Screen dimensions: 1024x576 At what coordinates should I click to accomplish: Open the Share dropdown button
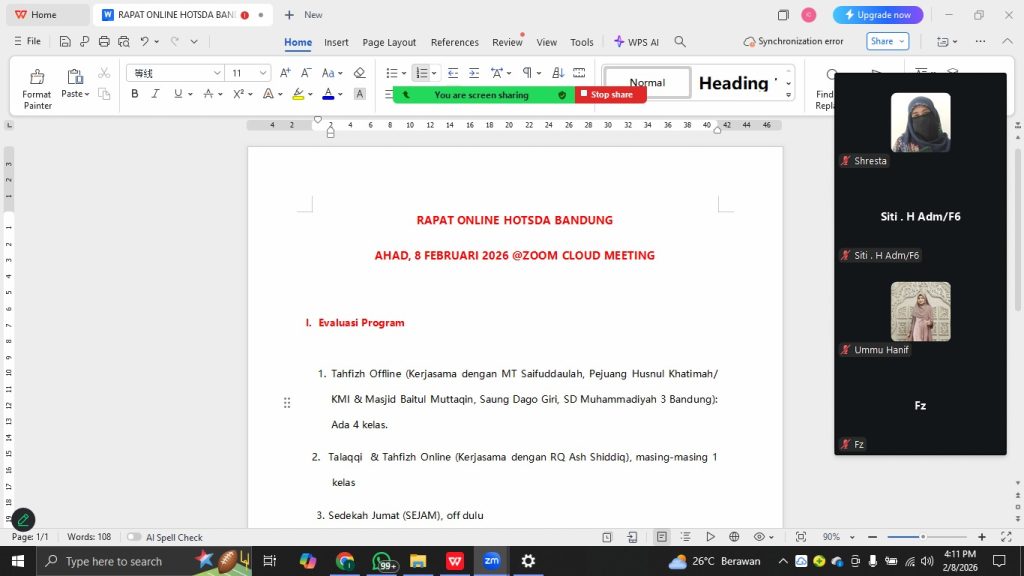point(887,42)
